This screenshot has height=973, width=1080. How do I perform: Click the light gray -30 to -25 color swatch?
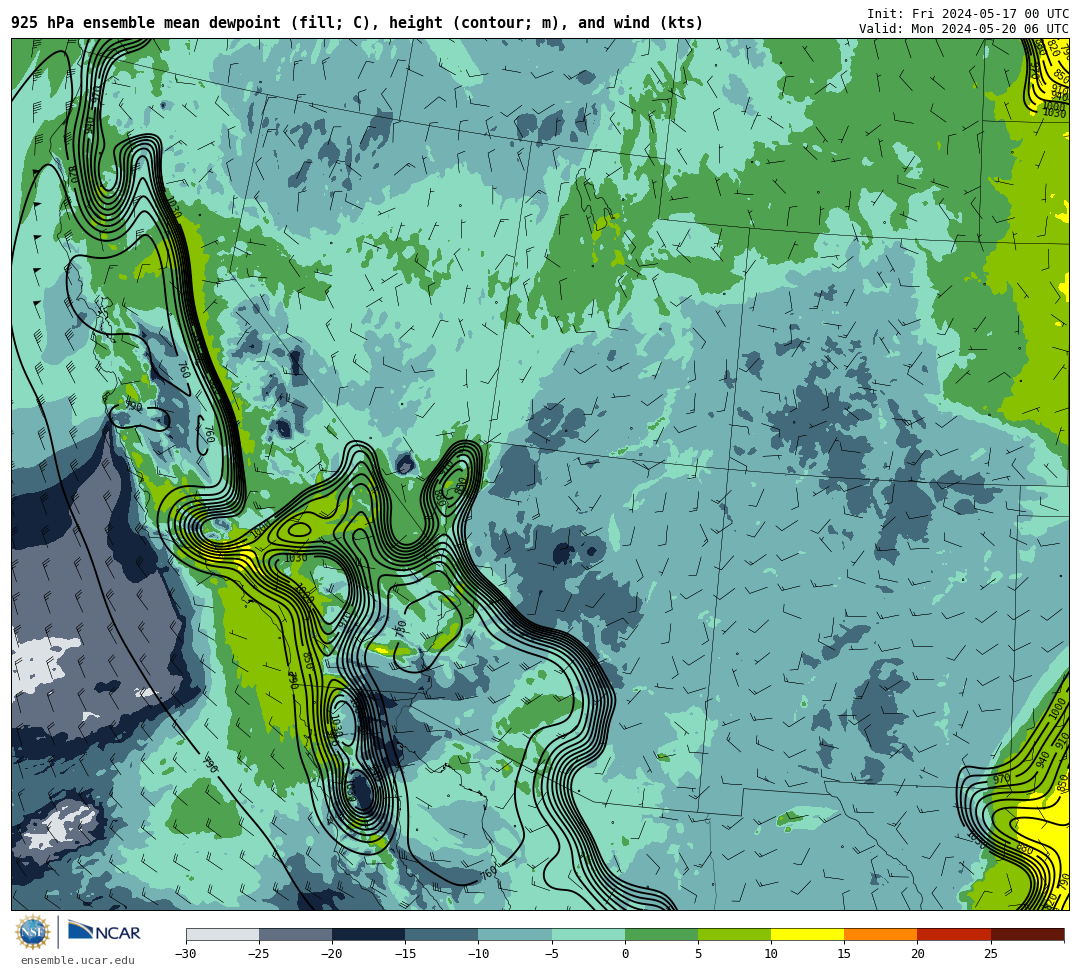(x=222, y=934)
